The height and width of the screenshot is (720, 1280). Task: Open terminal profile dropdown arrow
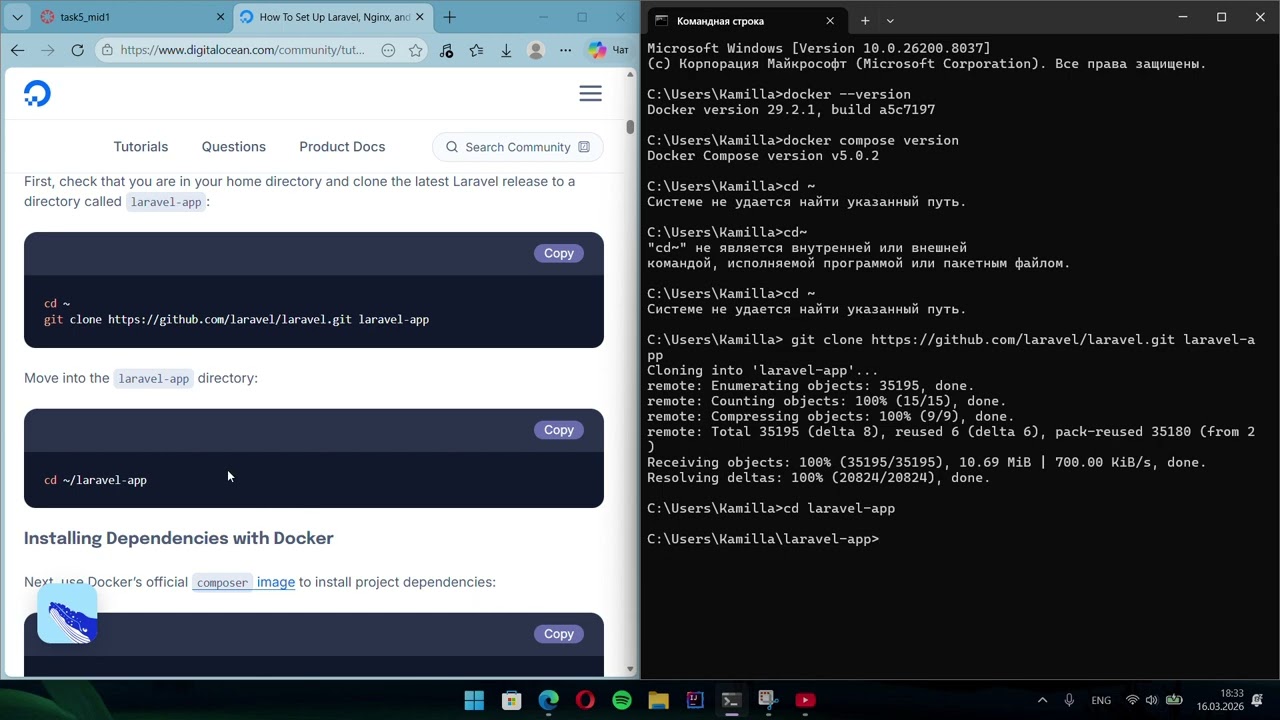(x=890, y=20)
